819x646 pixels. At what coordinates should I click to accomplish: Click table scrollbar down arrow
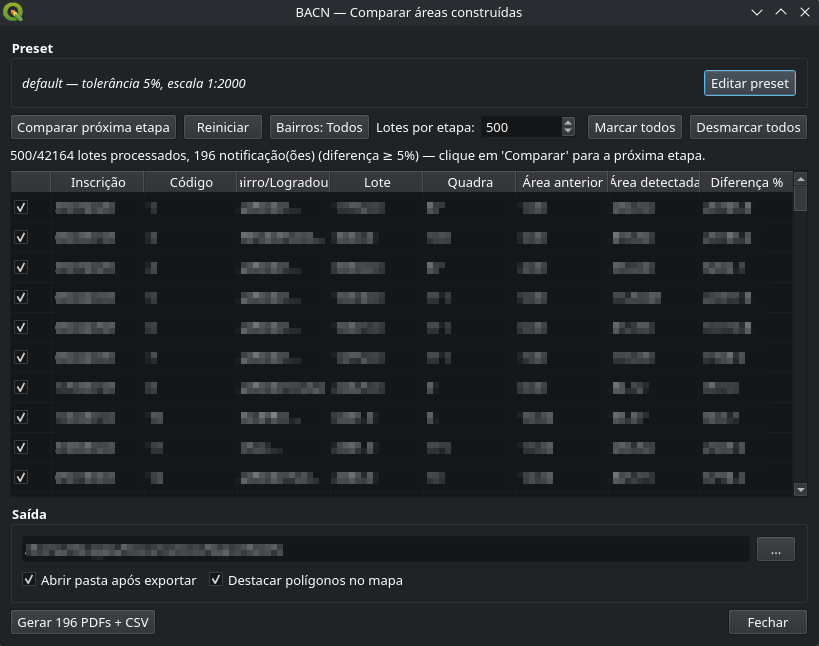coord(800,489)
